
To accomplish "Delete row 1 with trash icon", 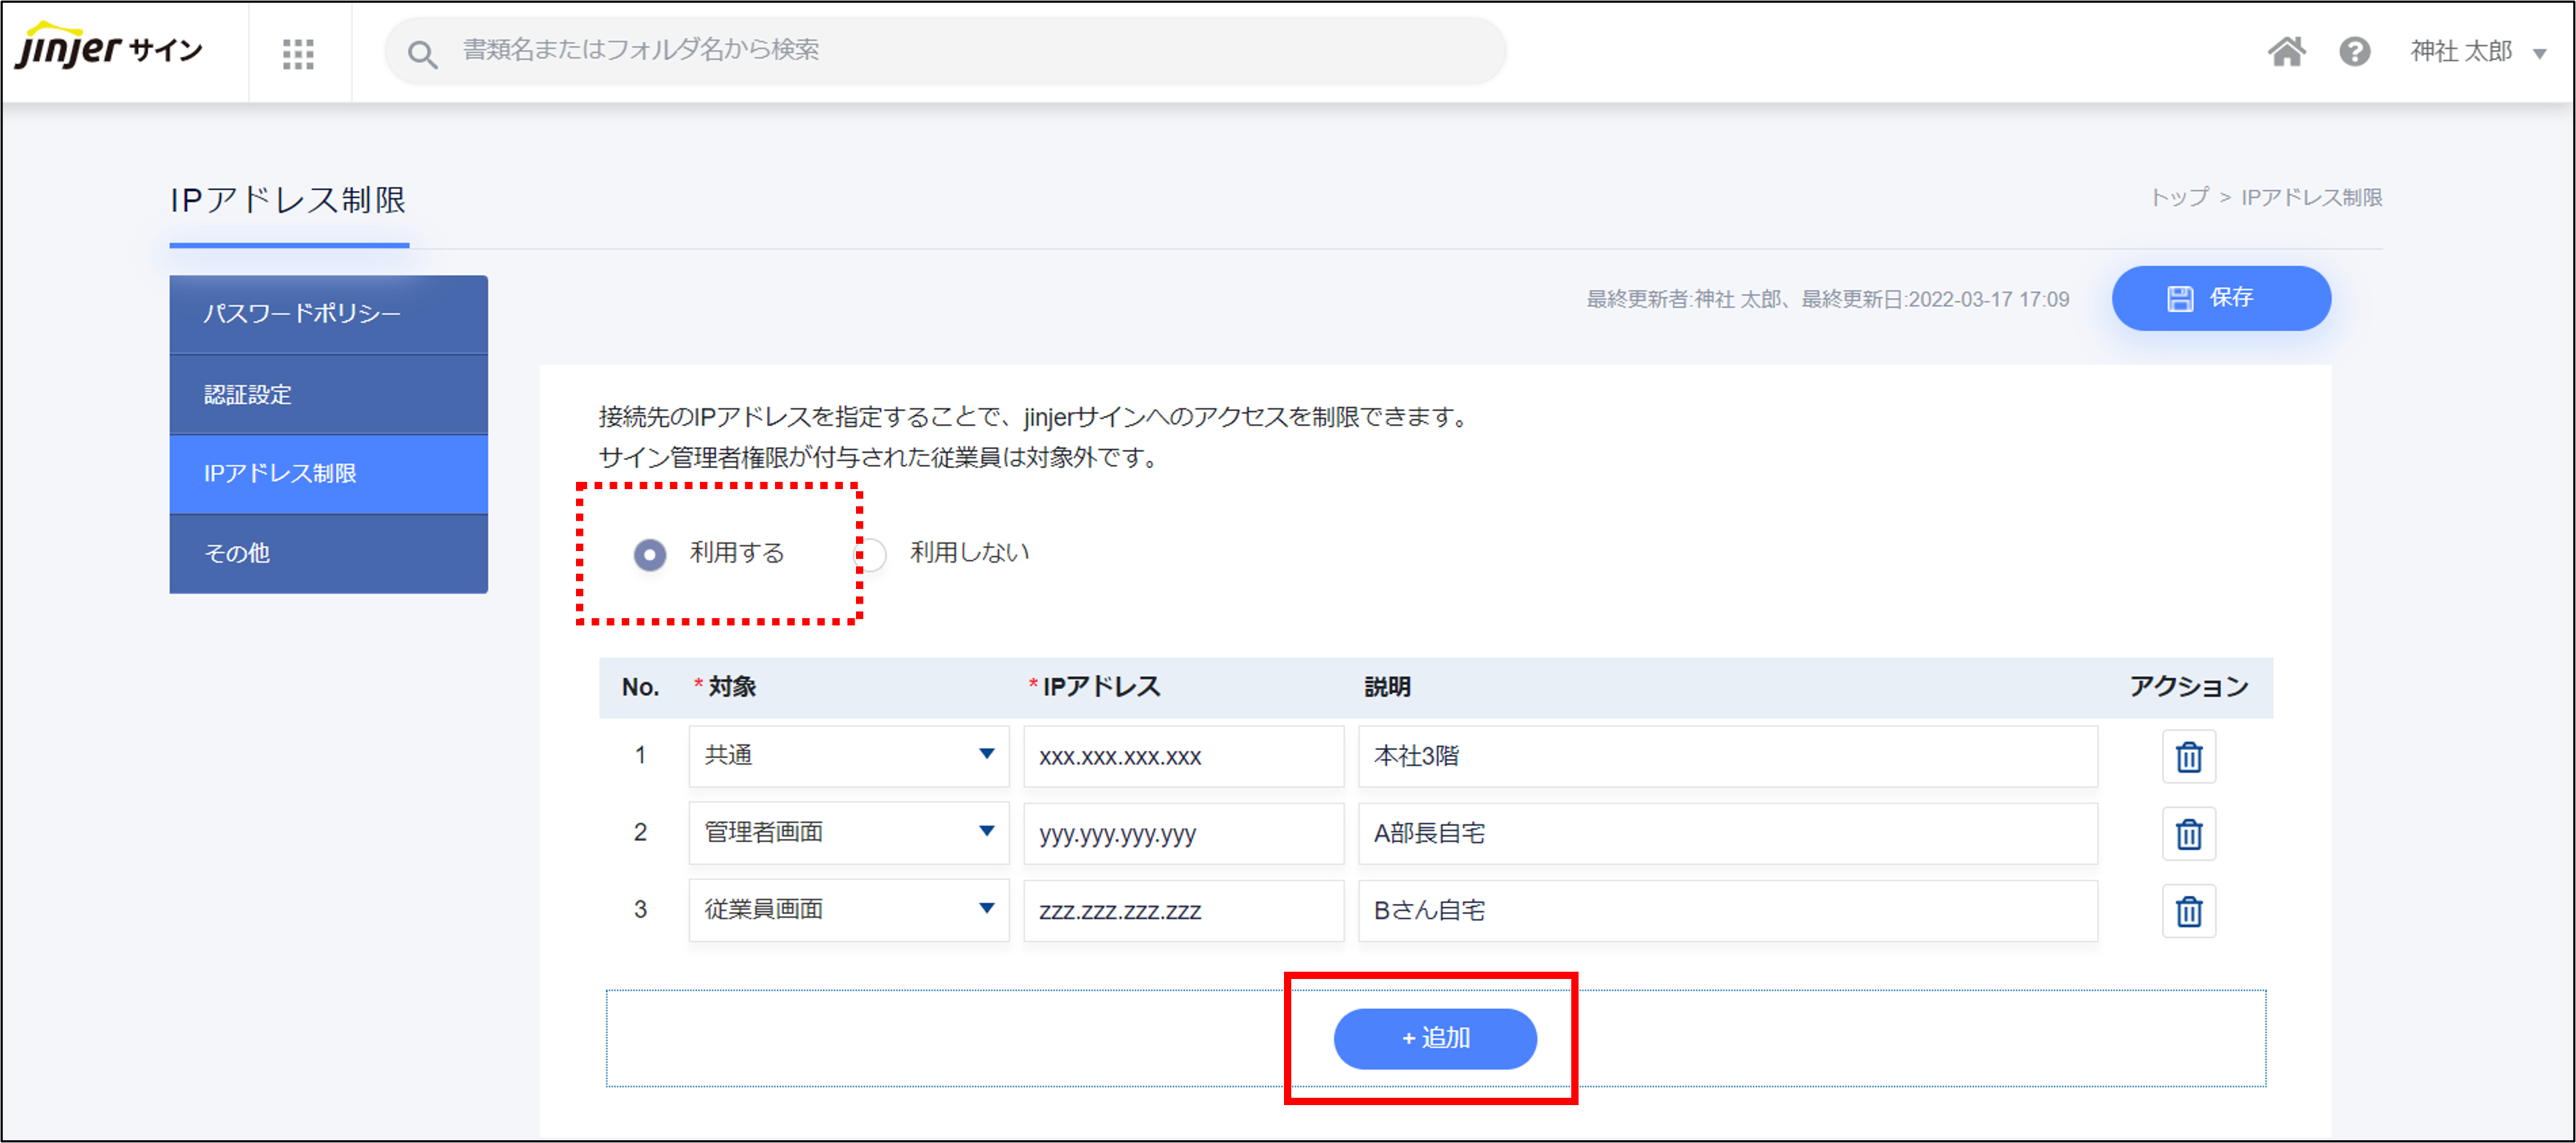I will click(2188, 757).
